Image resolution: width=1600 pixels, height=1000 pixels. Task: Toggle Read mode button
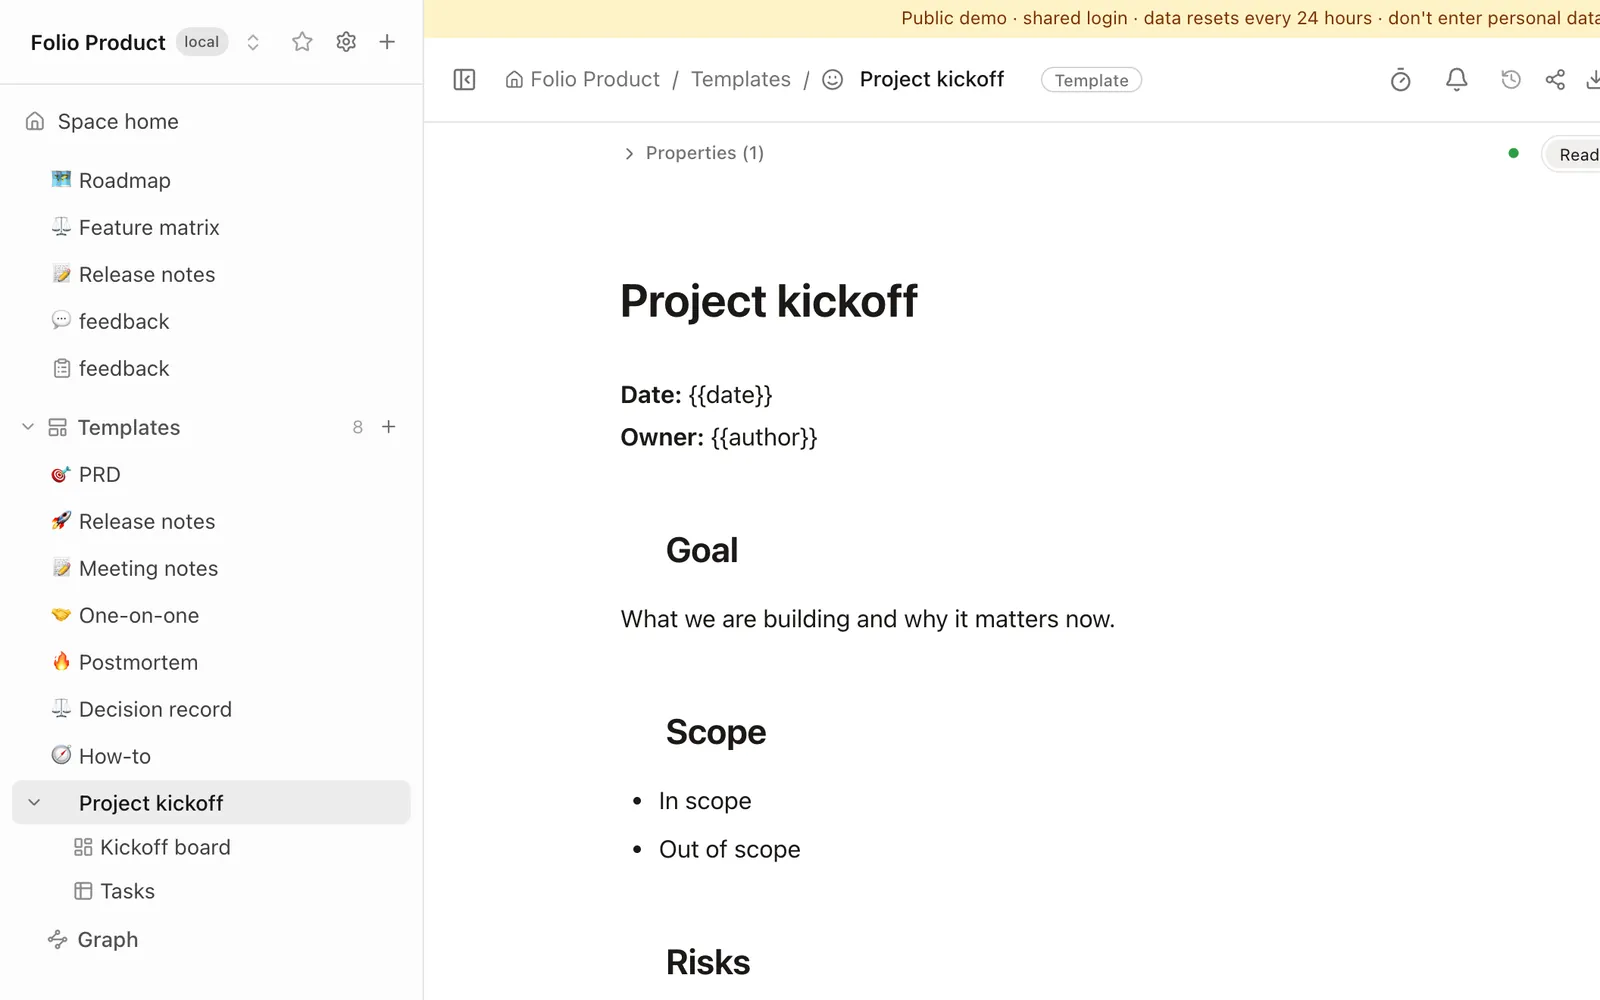pos(1572,154)
